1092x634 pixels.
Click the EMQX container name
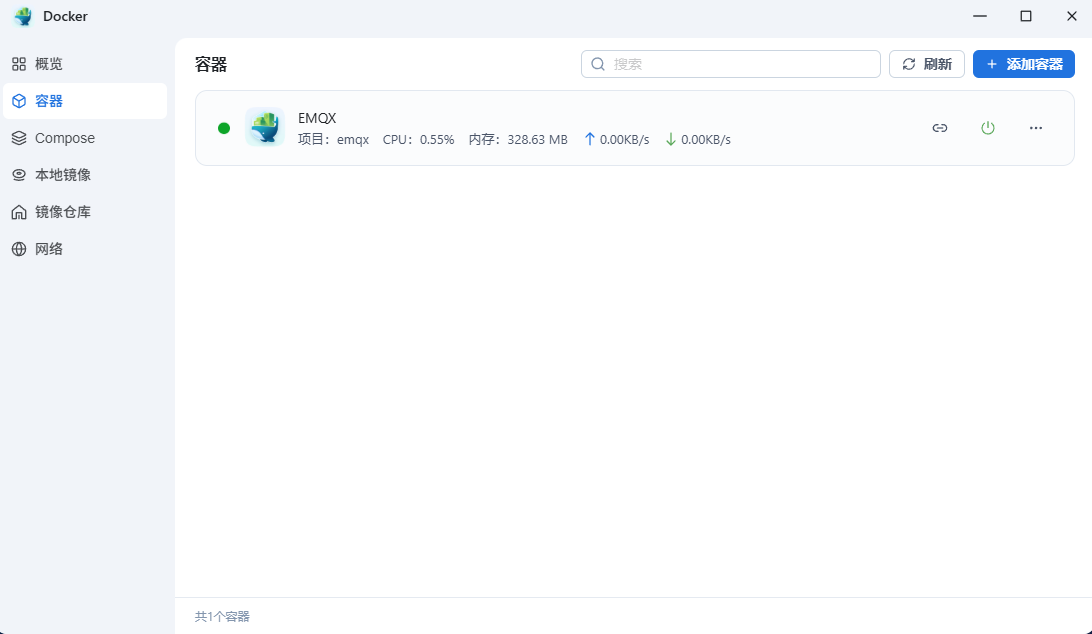(x=317, y=118)
